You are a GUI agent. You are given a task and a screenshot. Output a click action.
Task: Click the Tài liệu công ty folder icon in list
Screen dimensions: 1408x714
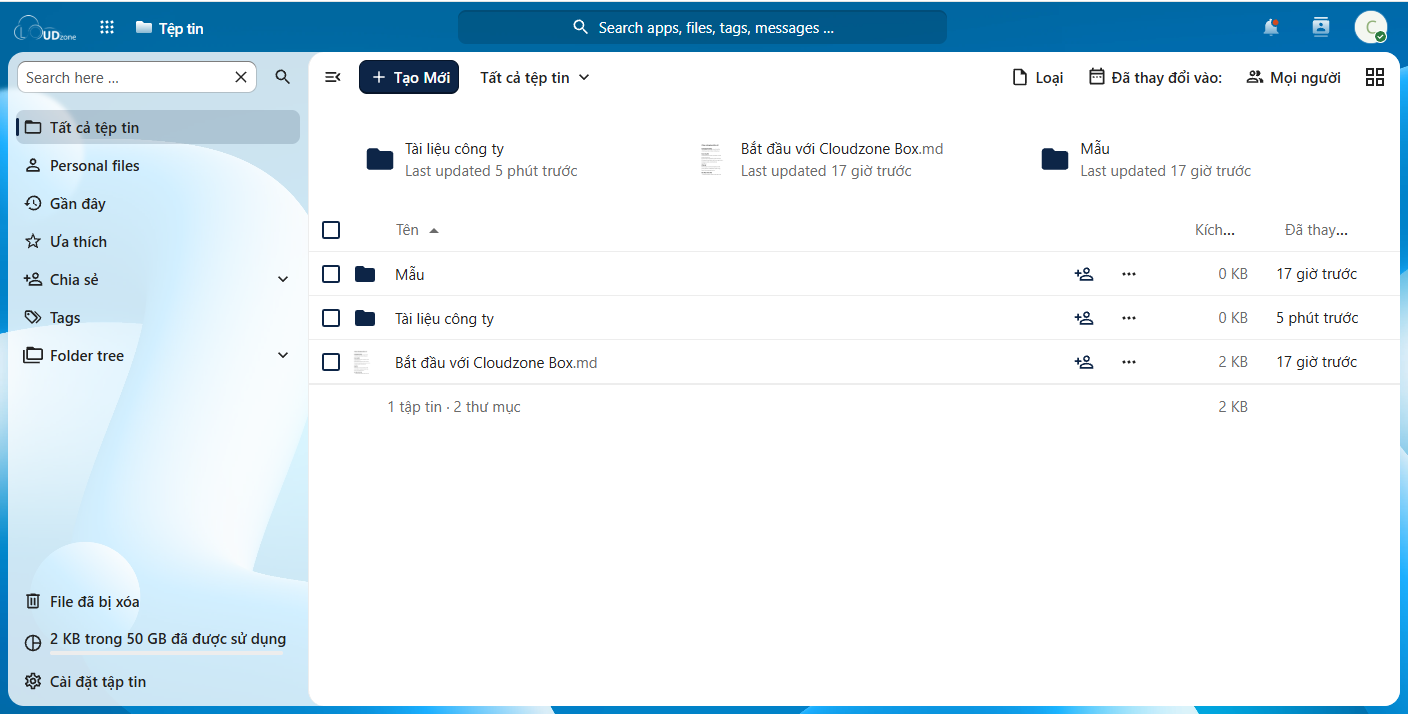[x=365, y=318]
